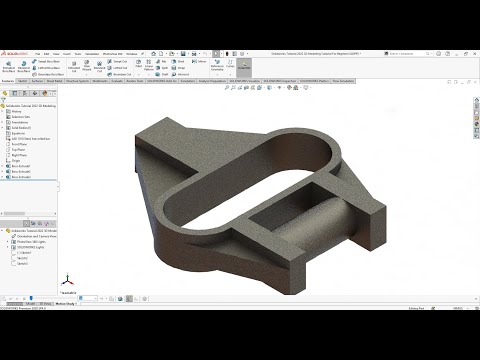Switch to the Sheet Metal ribbon tab
This screenshot has height=360, width=480.
point(55,81)
